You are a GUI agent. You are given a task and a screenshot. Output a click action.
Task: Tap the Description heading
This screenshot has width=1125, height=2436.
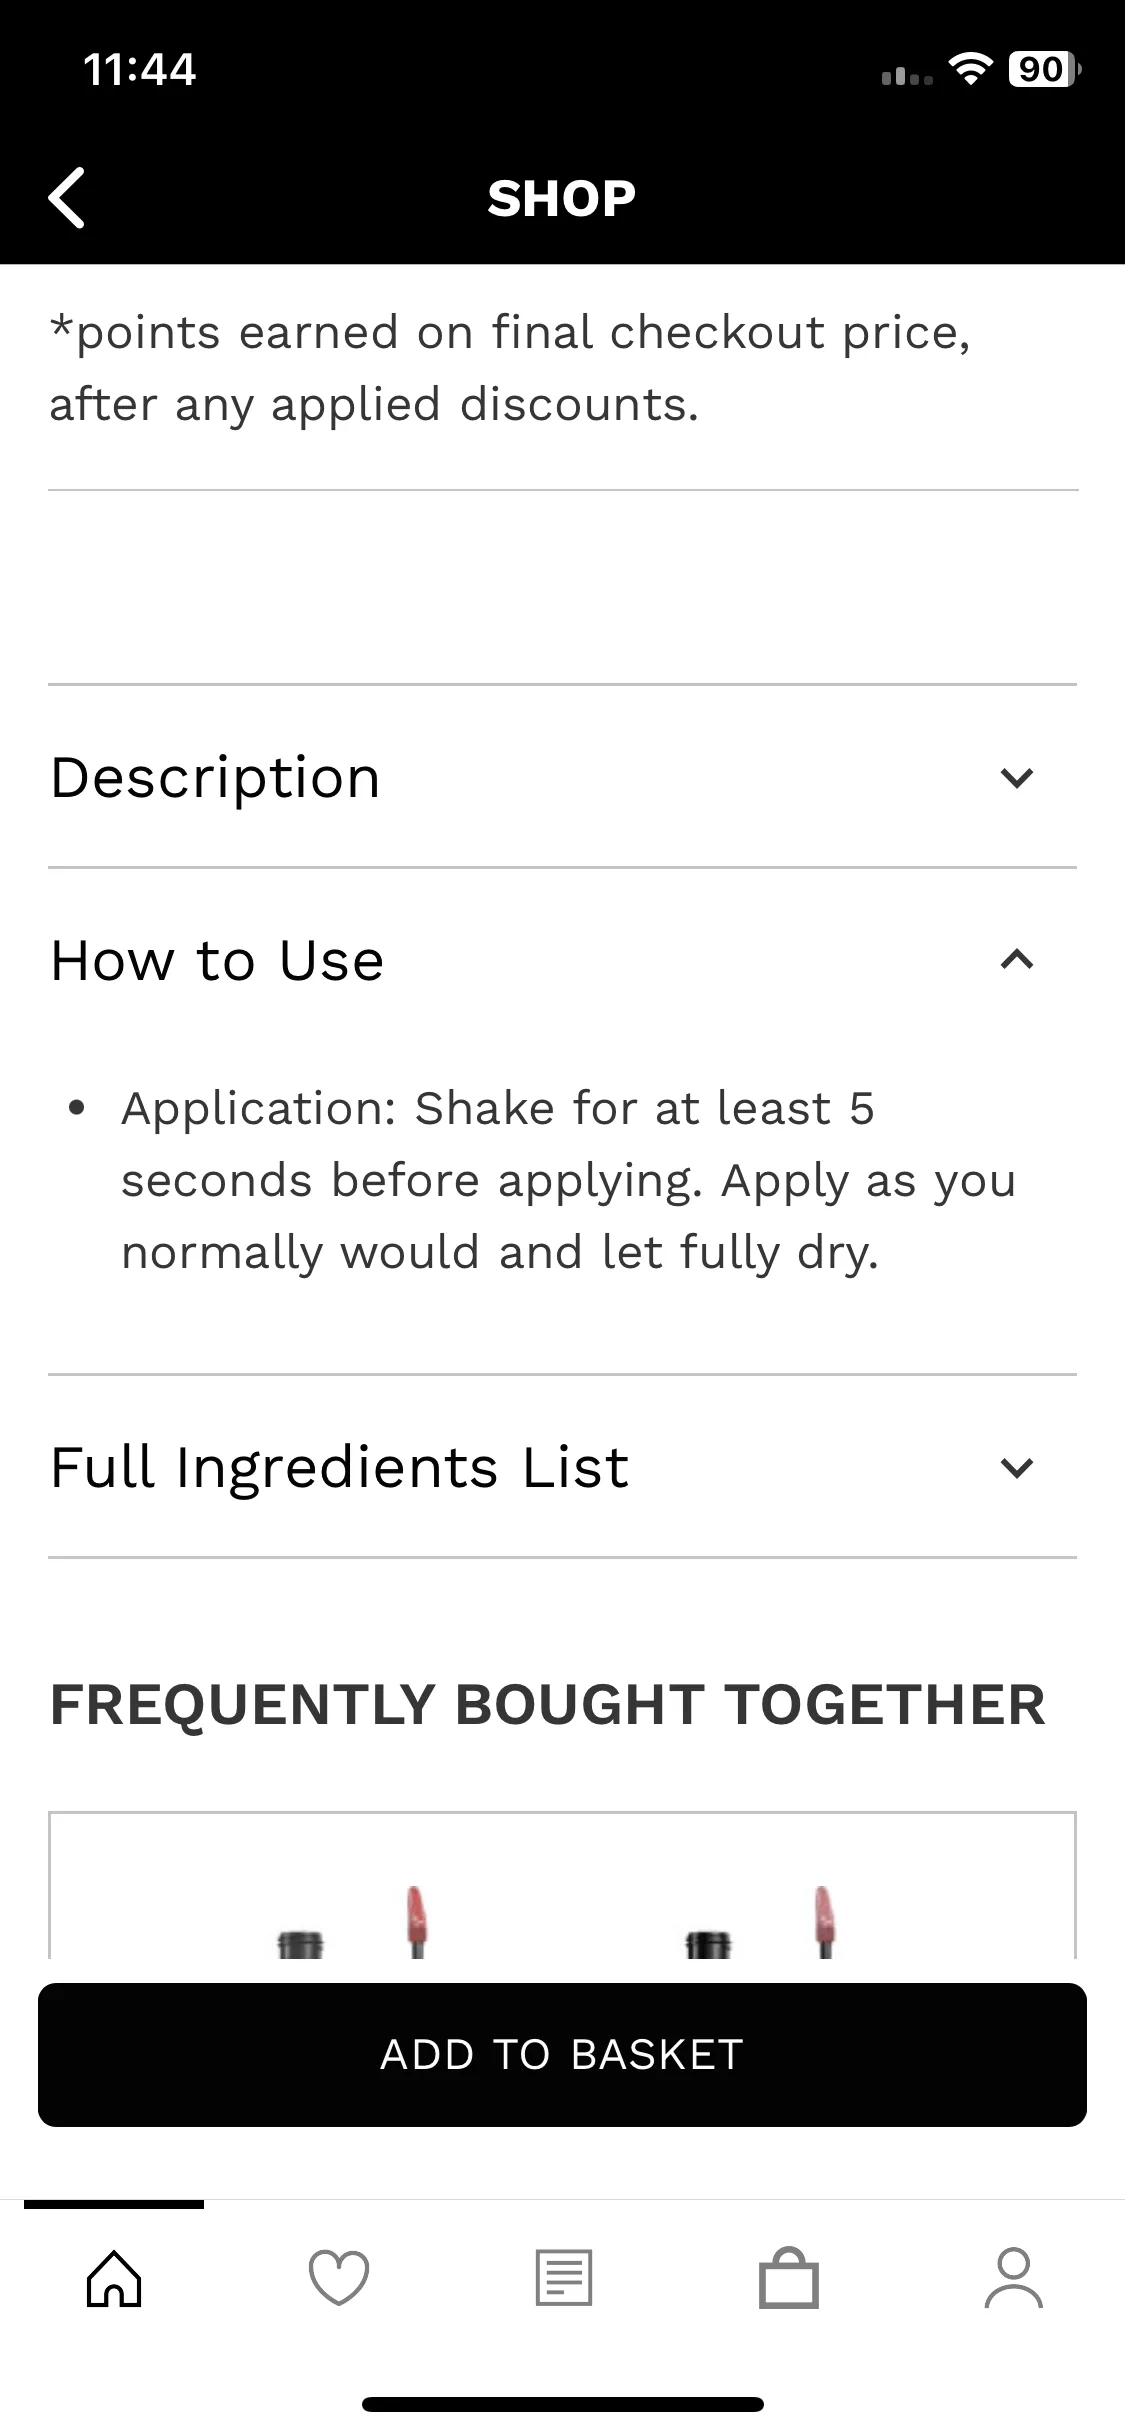216,778
